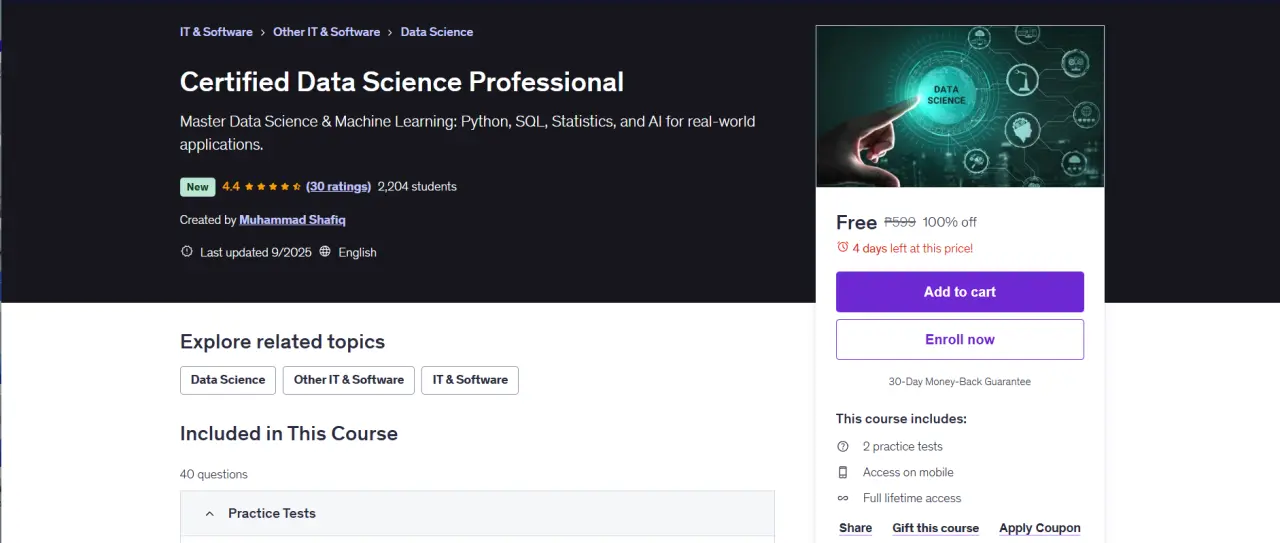Click the (30 ratings) link
1280x543 pixels.
[338, 186]
